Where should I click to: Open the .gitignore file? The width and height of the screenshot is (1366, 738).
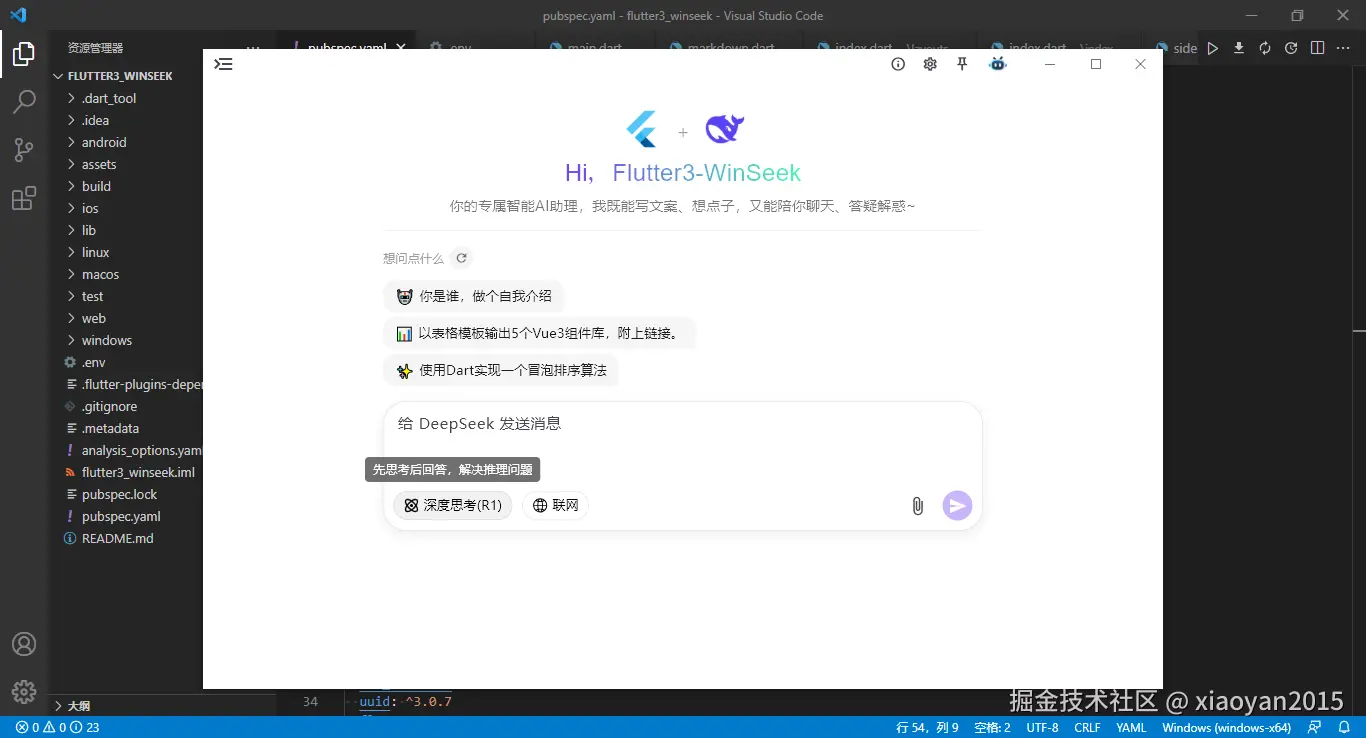109,406
